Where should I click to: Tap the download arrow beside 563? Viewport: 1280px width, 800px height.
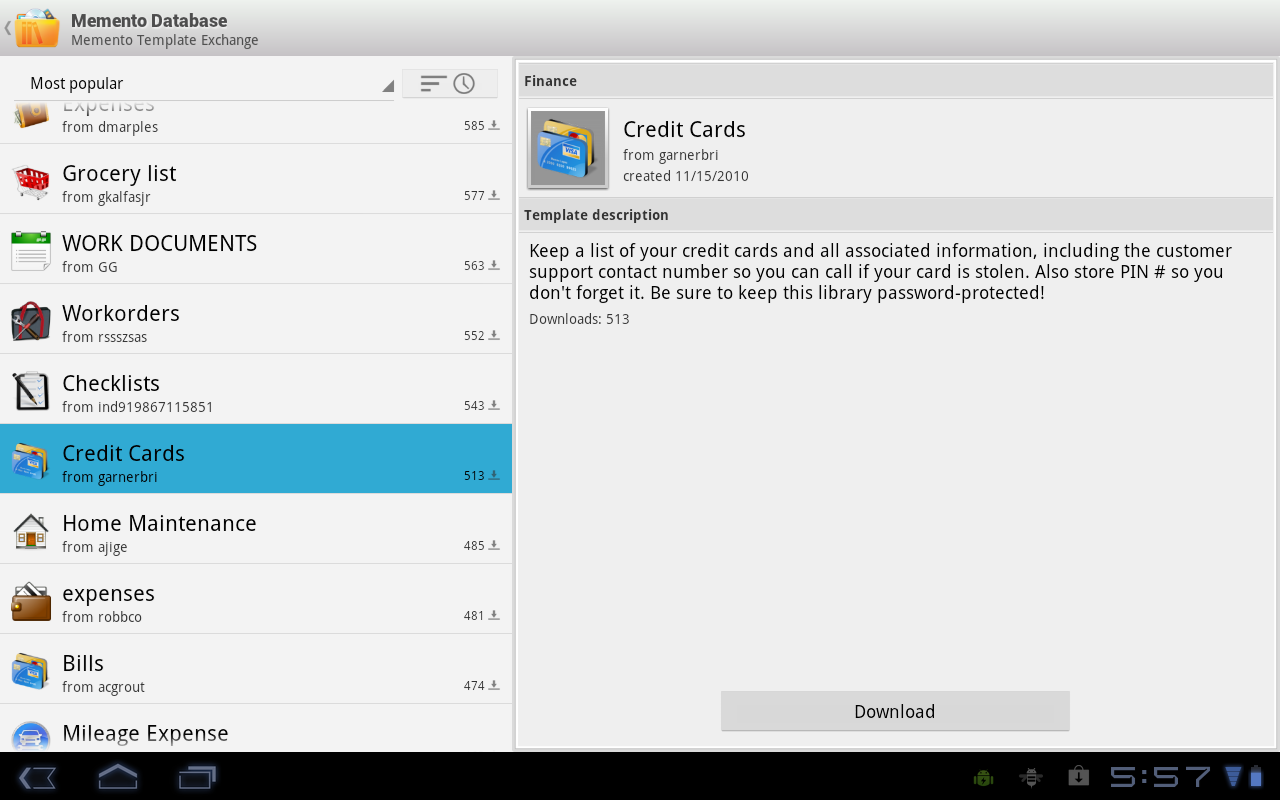point(494,266)
